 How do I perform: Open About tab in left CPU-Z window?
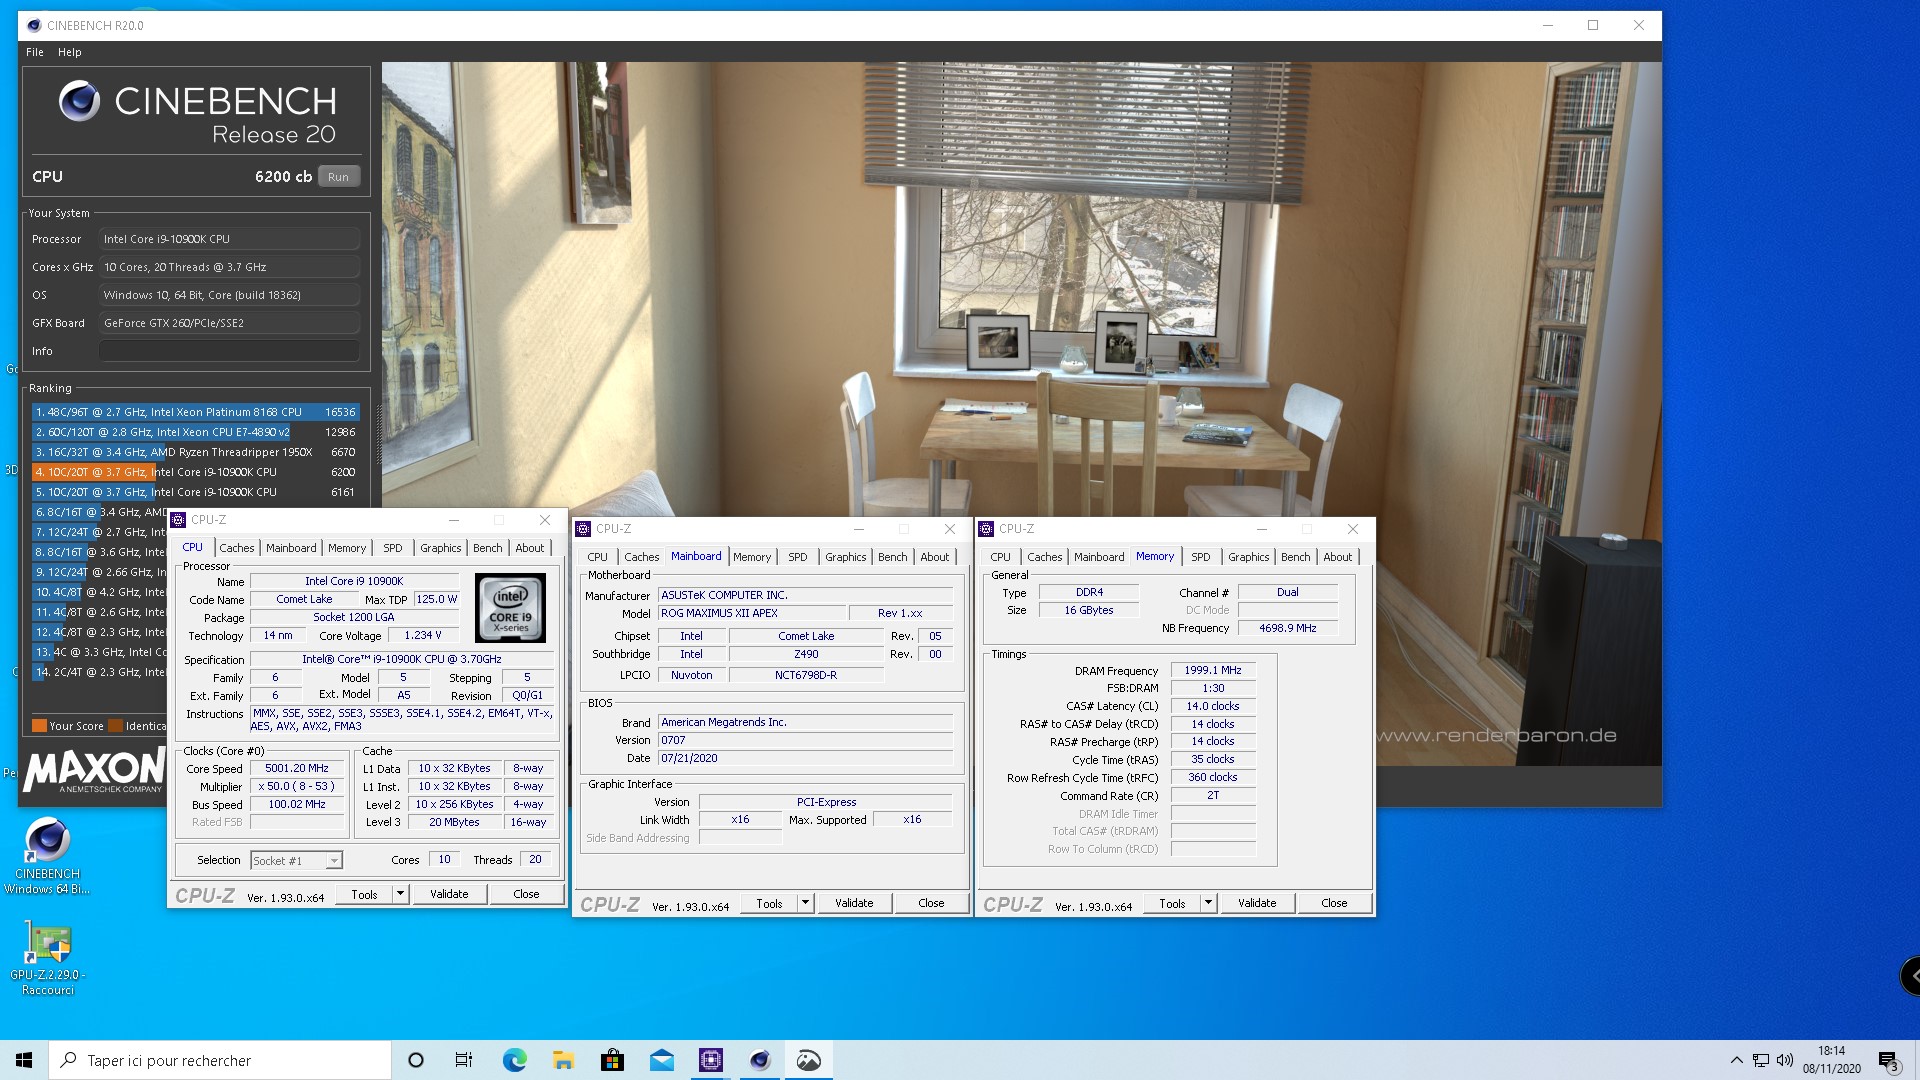click(530, 548)
